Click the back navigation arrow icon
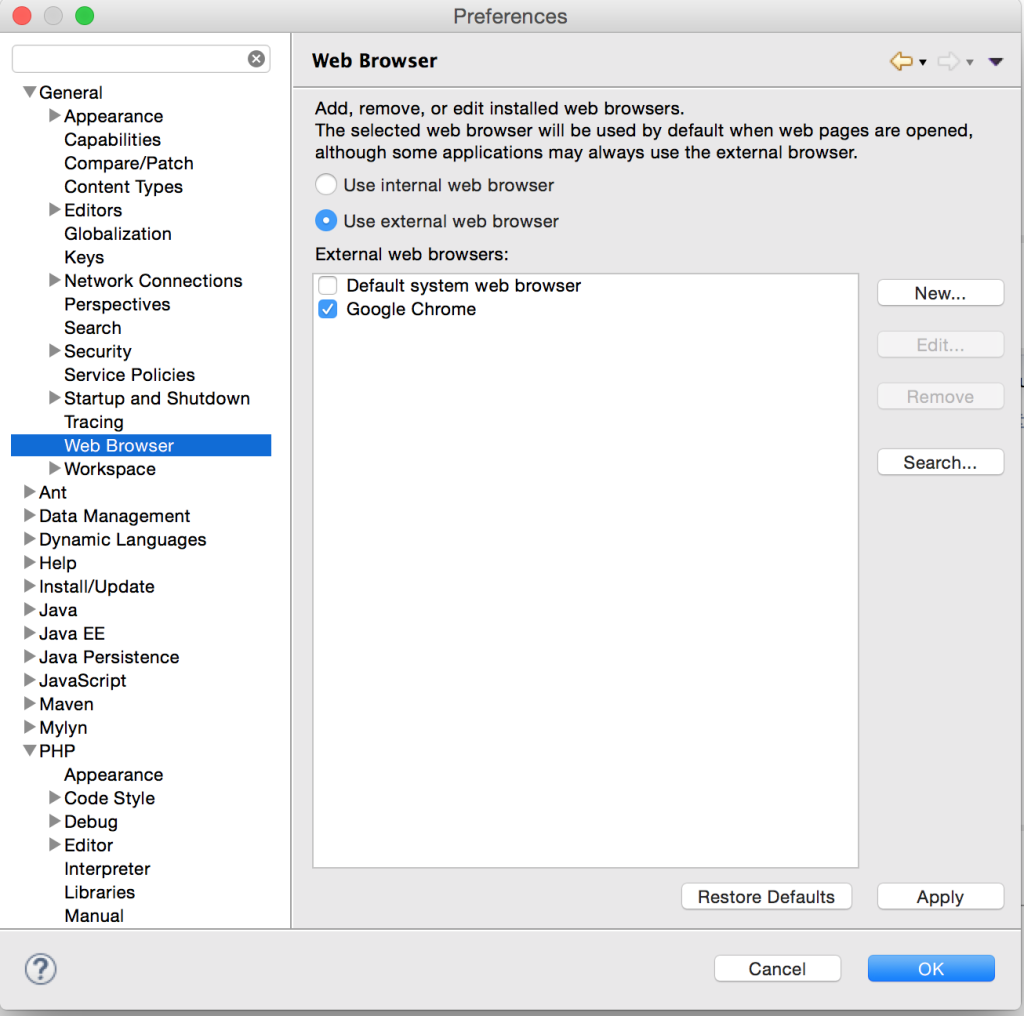The width and height of the screenshot is (1024, 1016). (x=900, y=62)
